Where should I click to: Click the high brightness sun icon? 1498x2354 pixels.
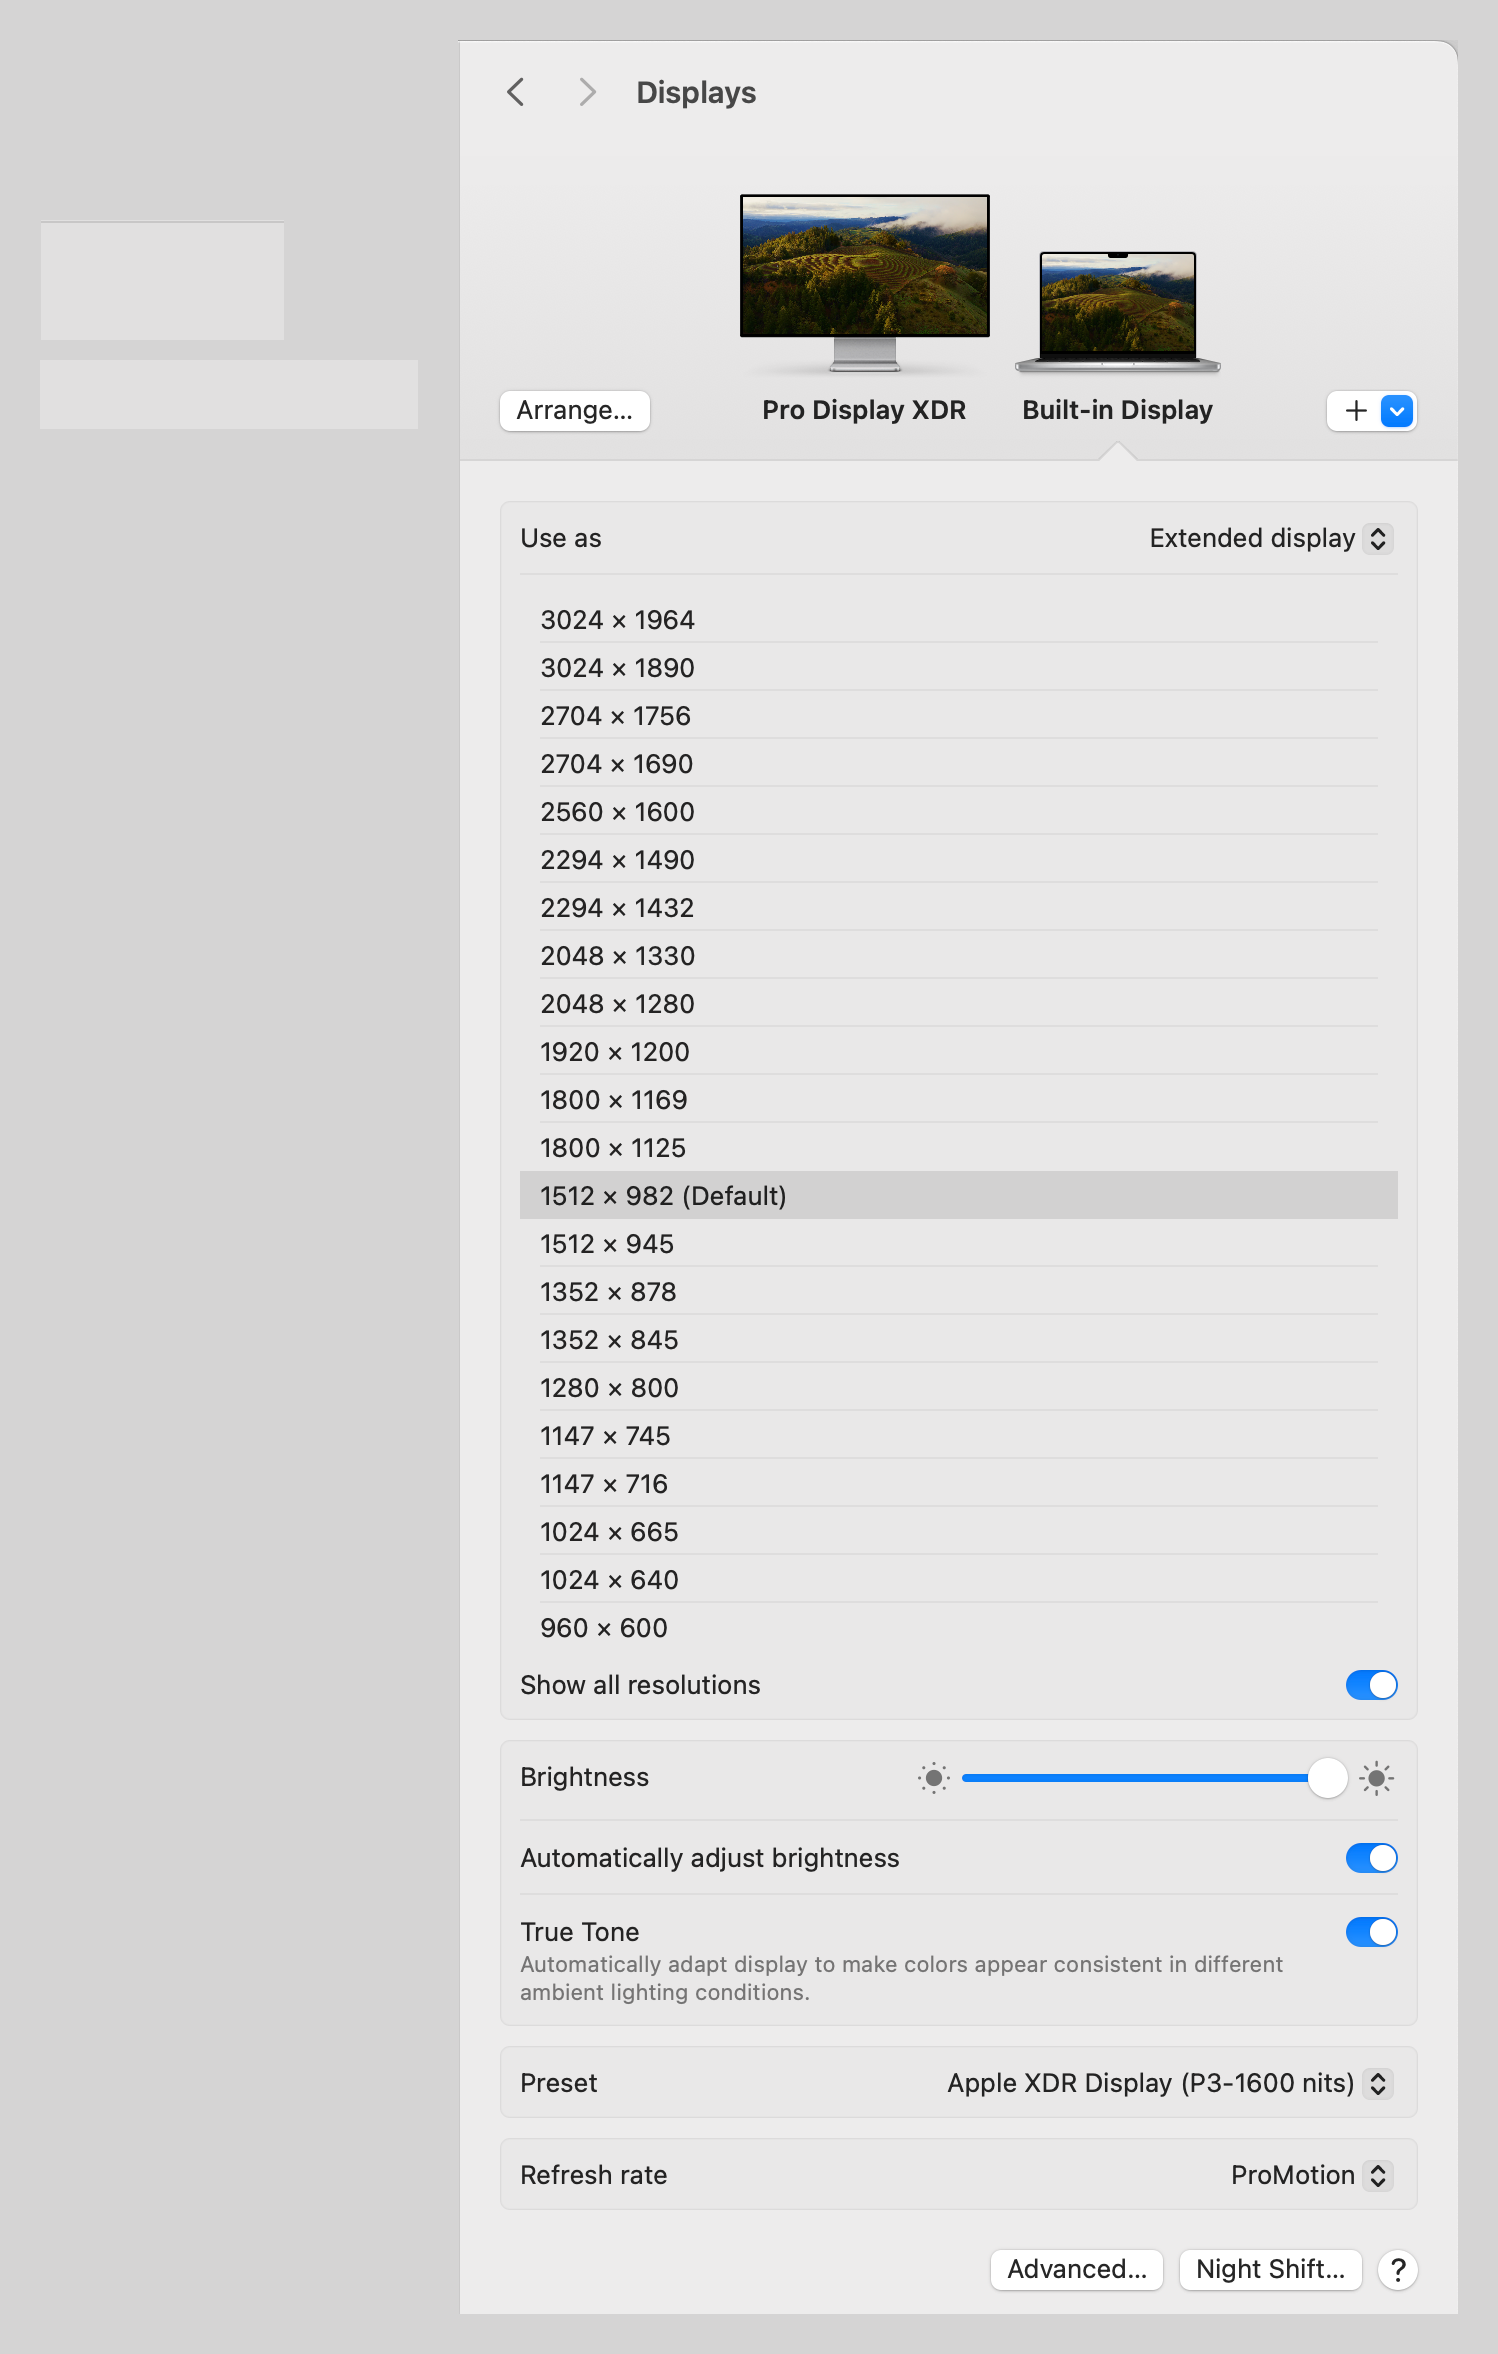(x=1377, y=1778)
